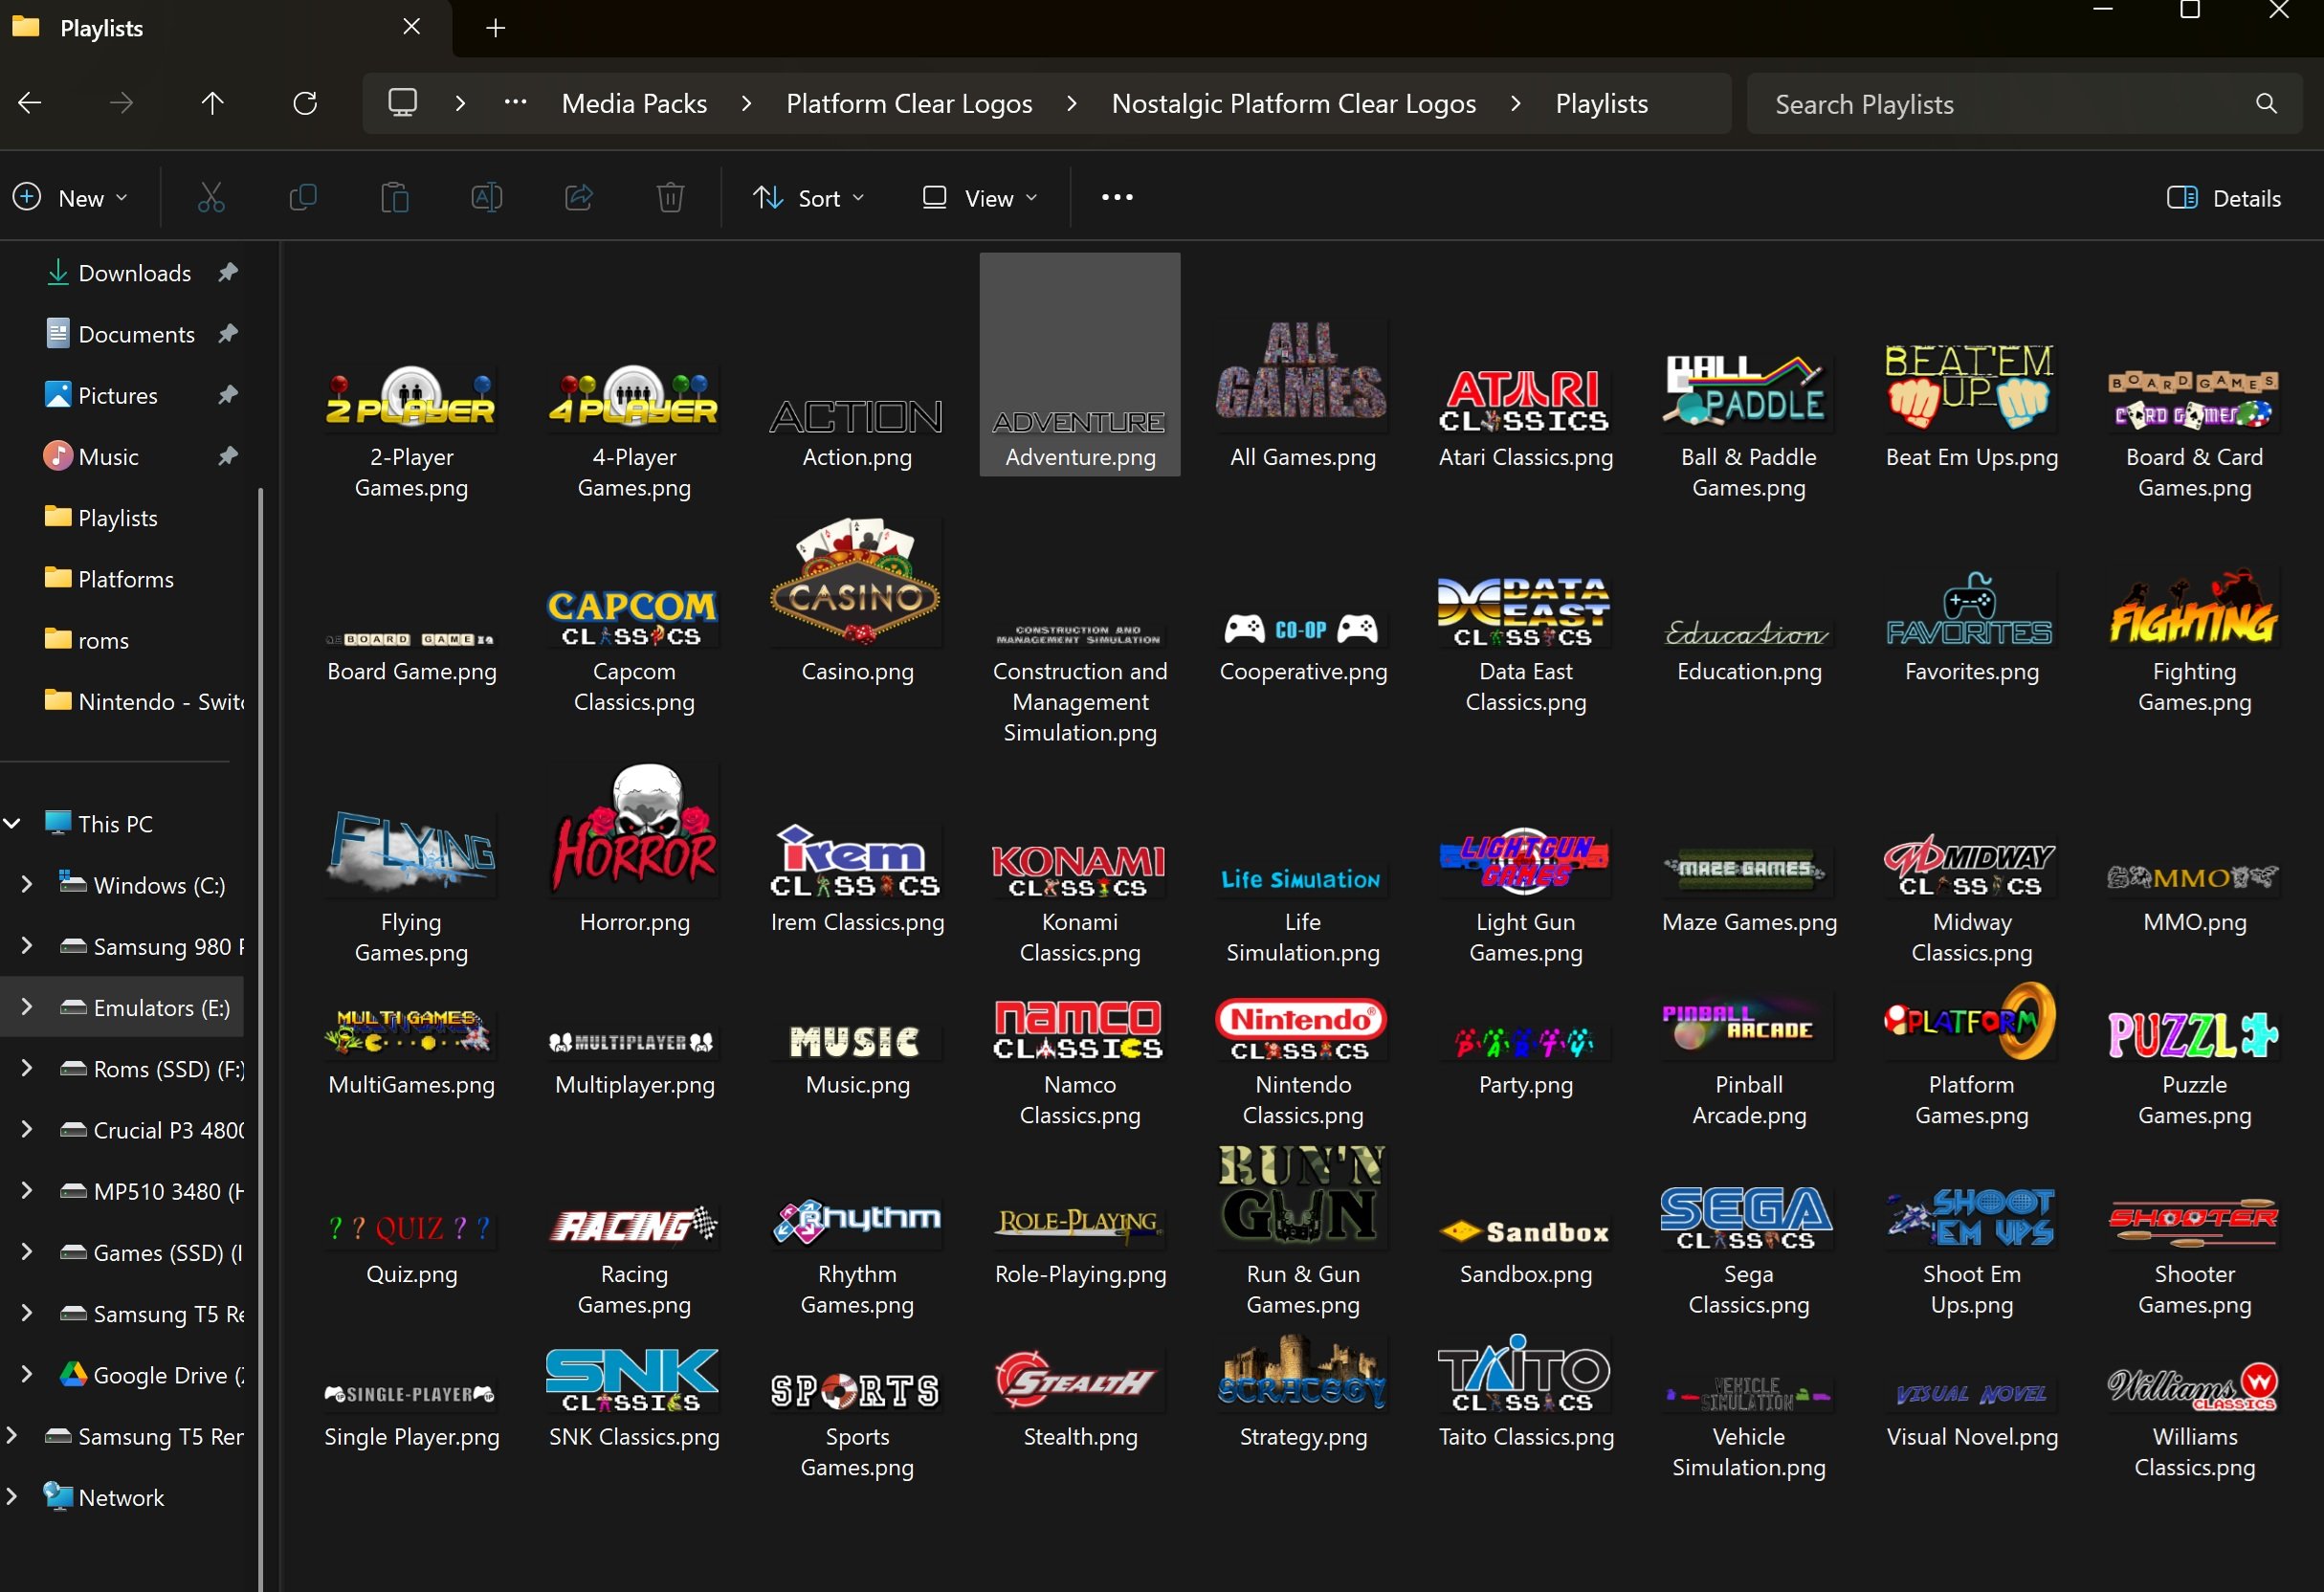Select the Sega Classics.png logo

pyautogui.click(x=1747, y=1218)
